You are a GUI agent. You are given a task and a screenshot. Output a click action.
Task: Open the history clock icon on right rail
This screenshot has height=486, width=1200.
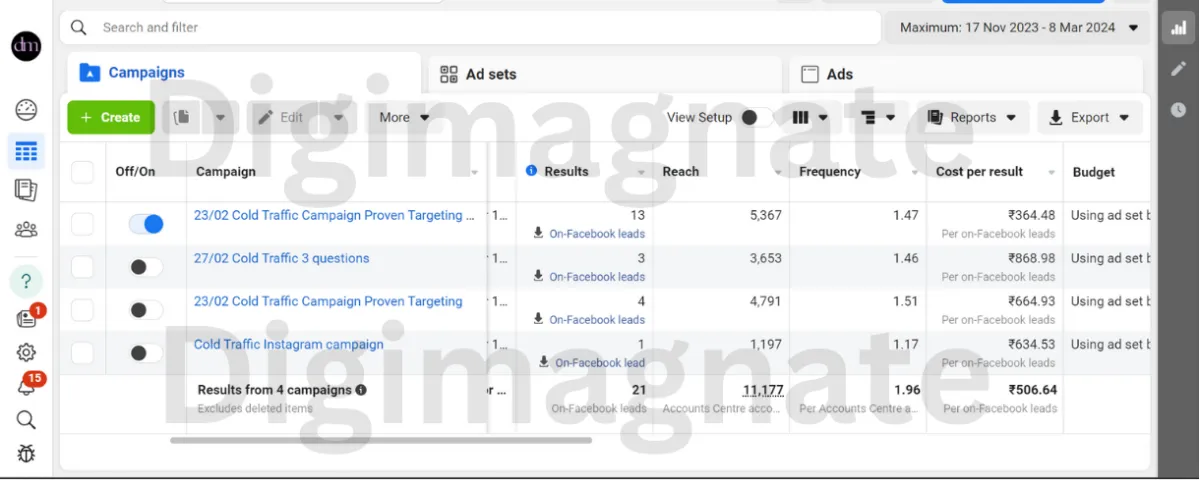1179,109
